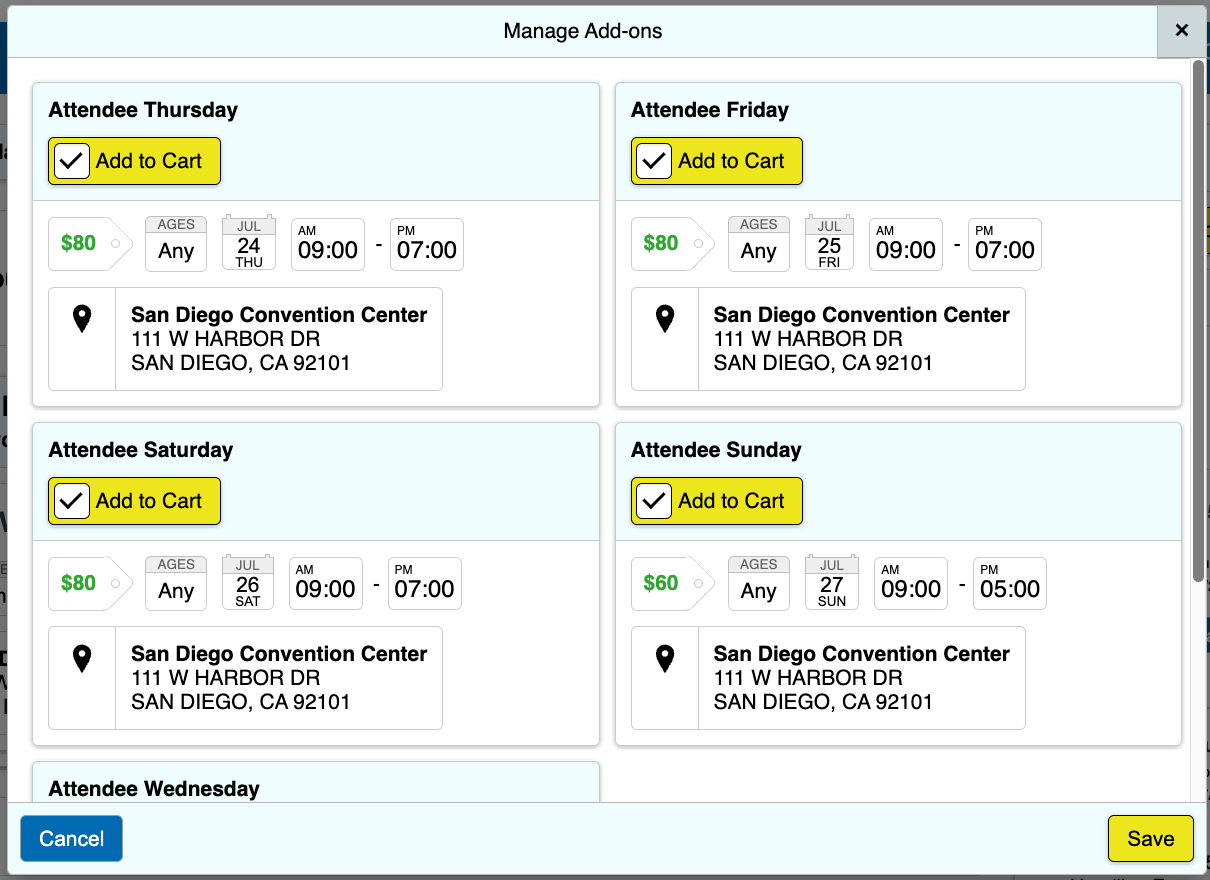Click the Saturday location pin icon

coord(82,658)
